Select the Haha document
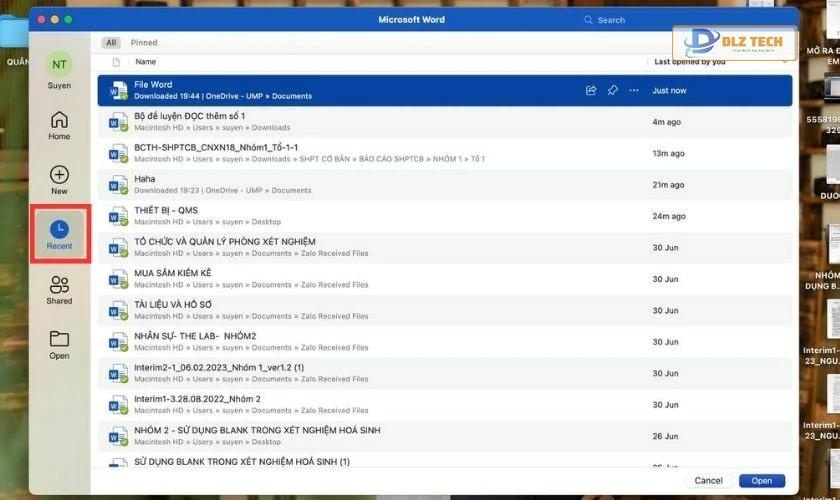Screen dimensions: 840x500 (x=445, y=184)
